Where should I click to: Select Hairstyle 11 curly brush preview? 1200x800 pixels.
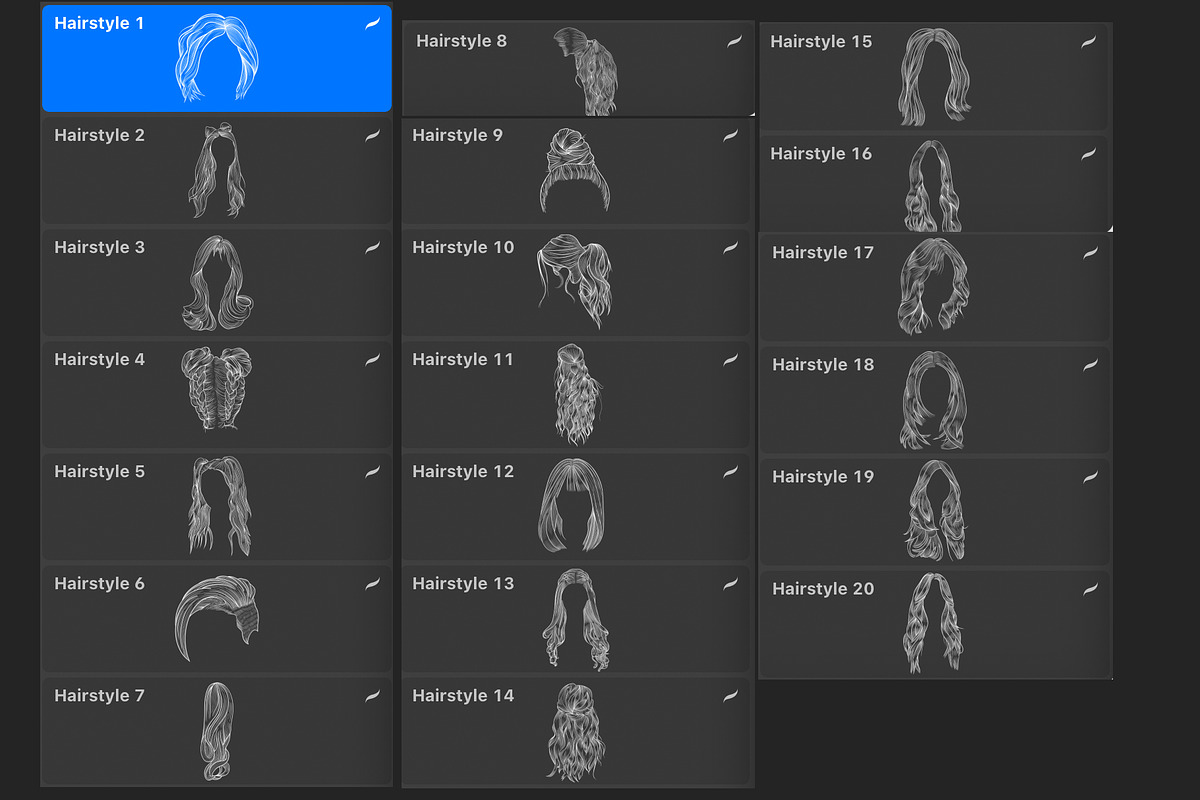point(577,394)
